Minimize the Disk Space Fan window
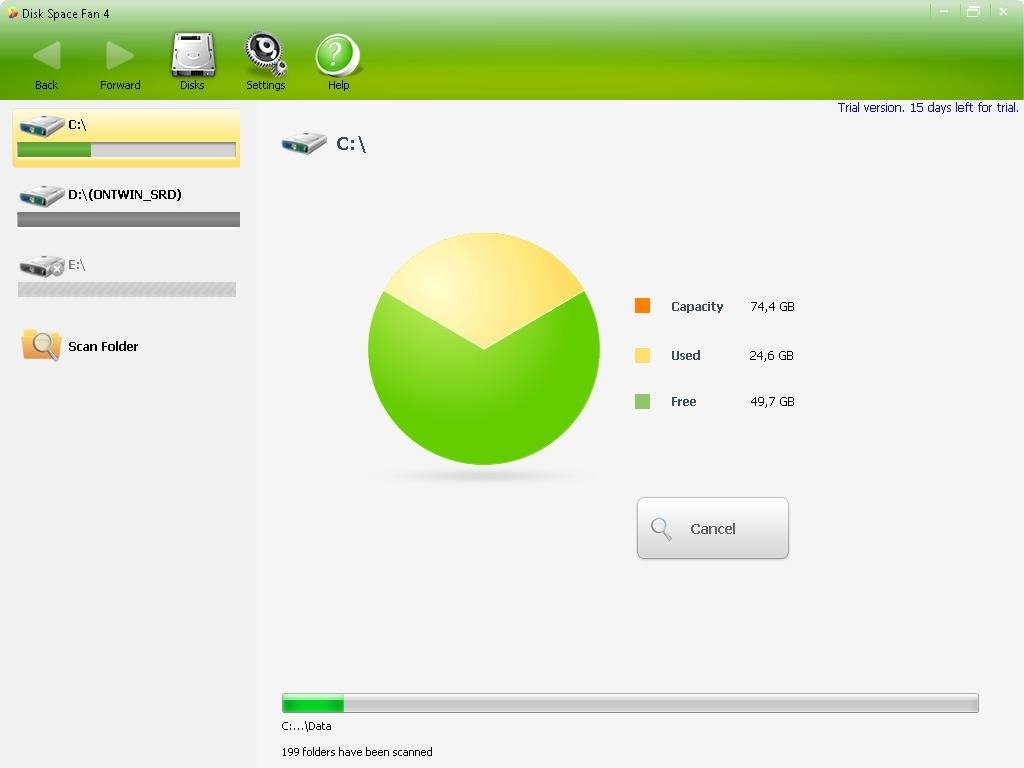Image resolution: width=1024 pixels, height=768 pixels. [944, 12]
